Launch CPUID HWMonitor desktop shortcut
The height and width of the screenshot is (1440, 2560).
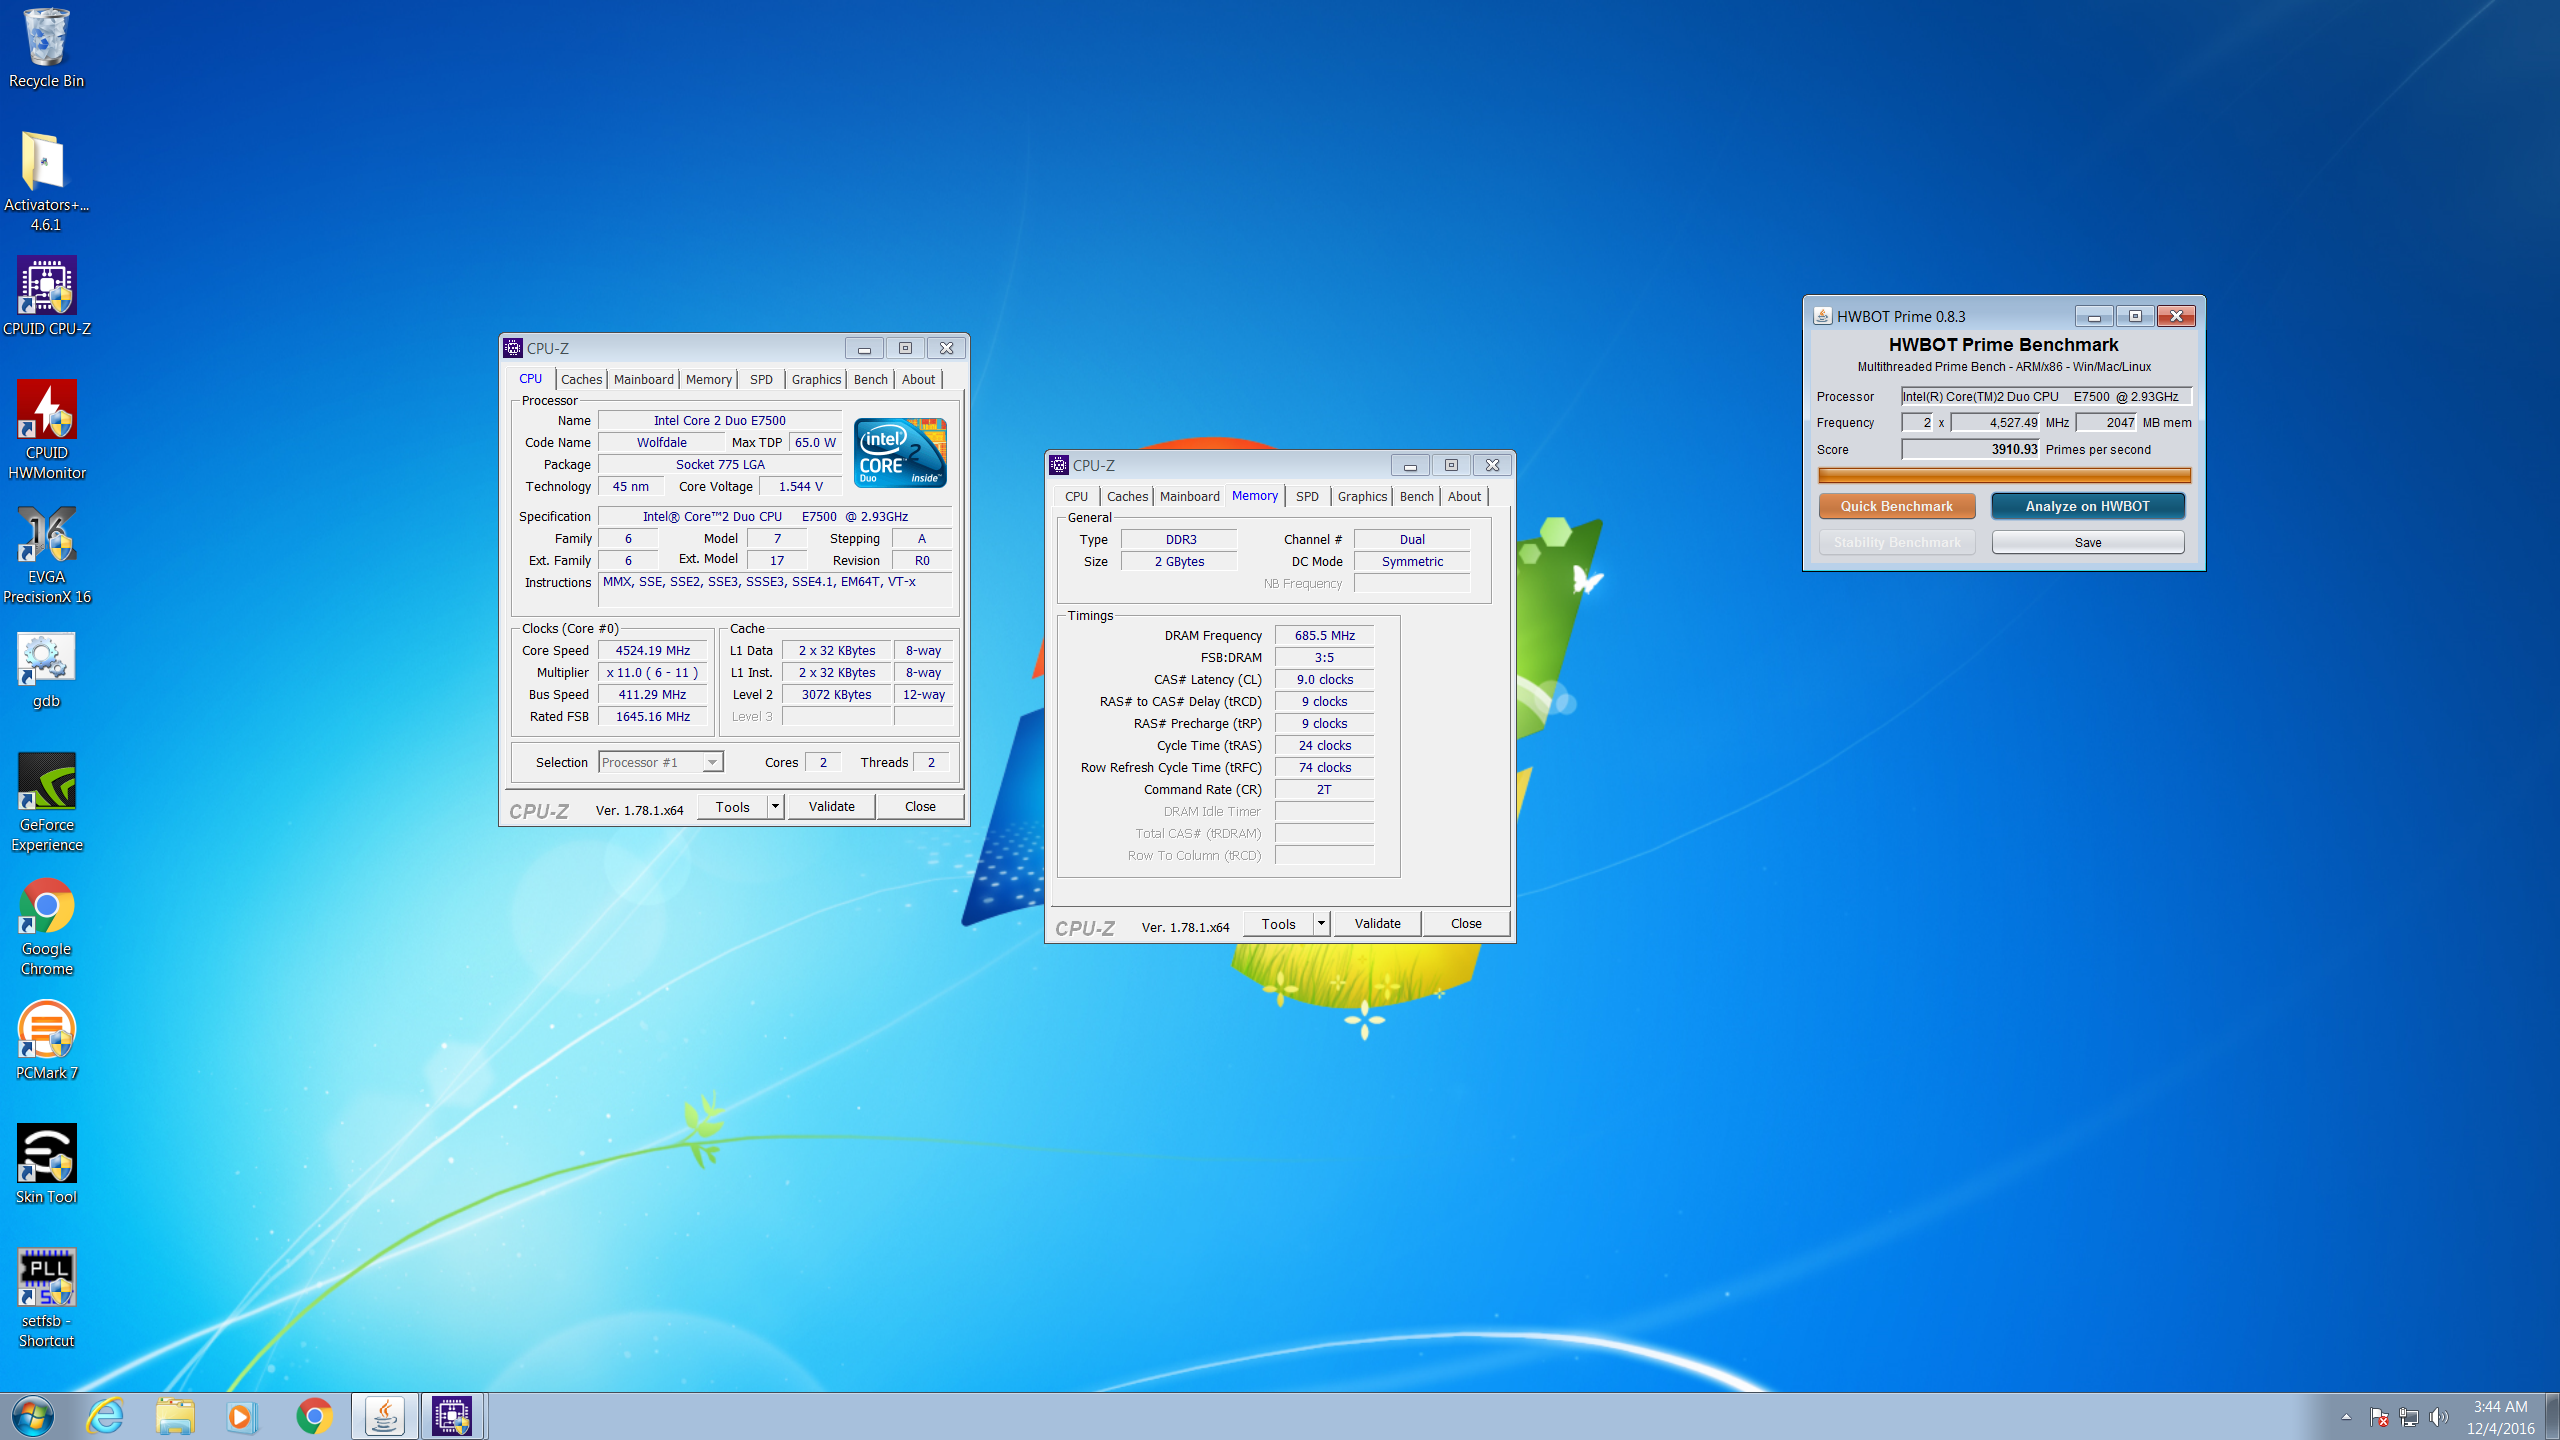tap(46, 430)
